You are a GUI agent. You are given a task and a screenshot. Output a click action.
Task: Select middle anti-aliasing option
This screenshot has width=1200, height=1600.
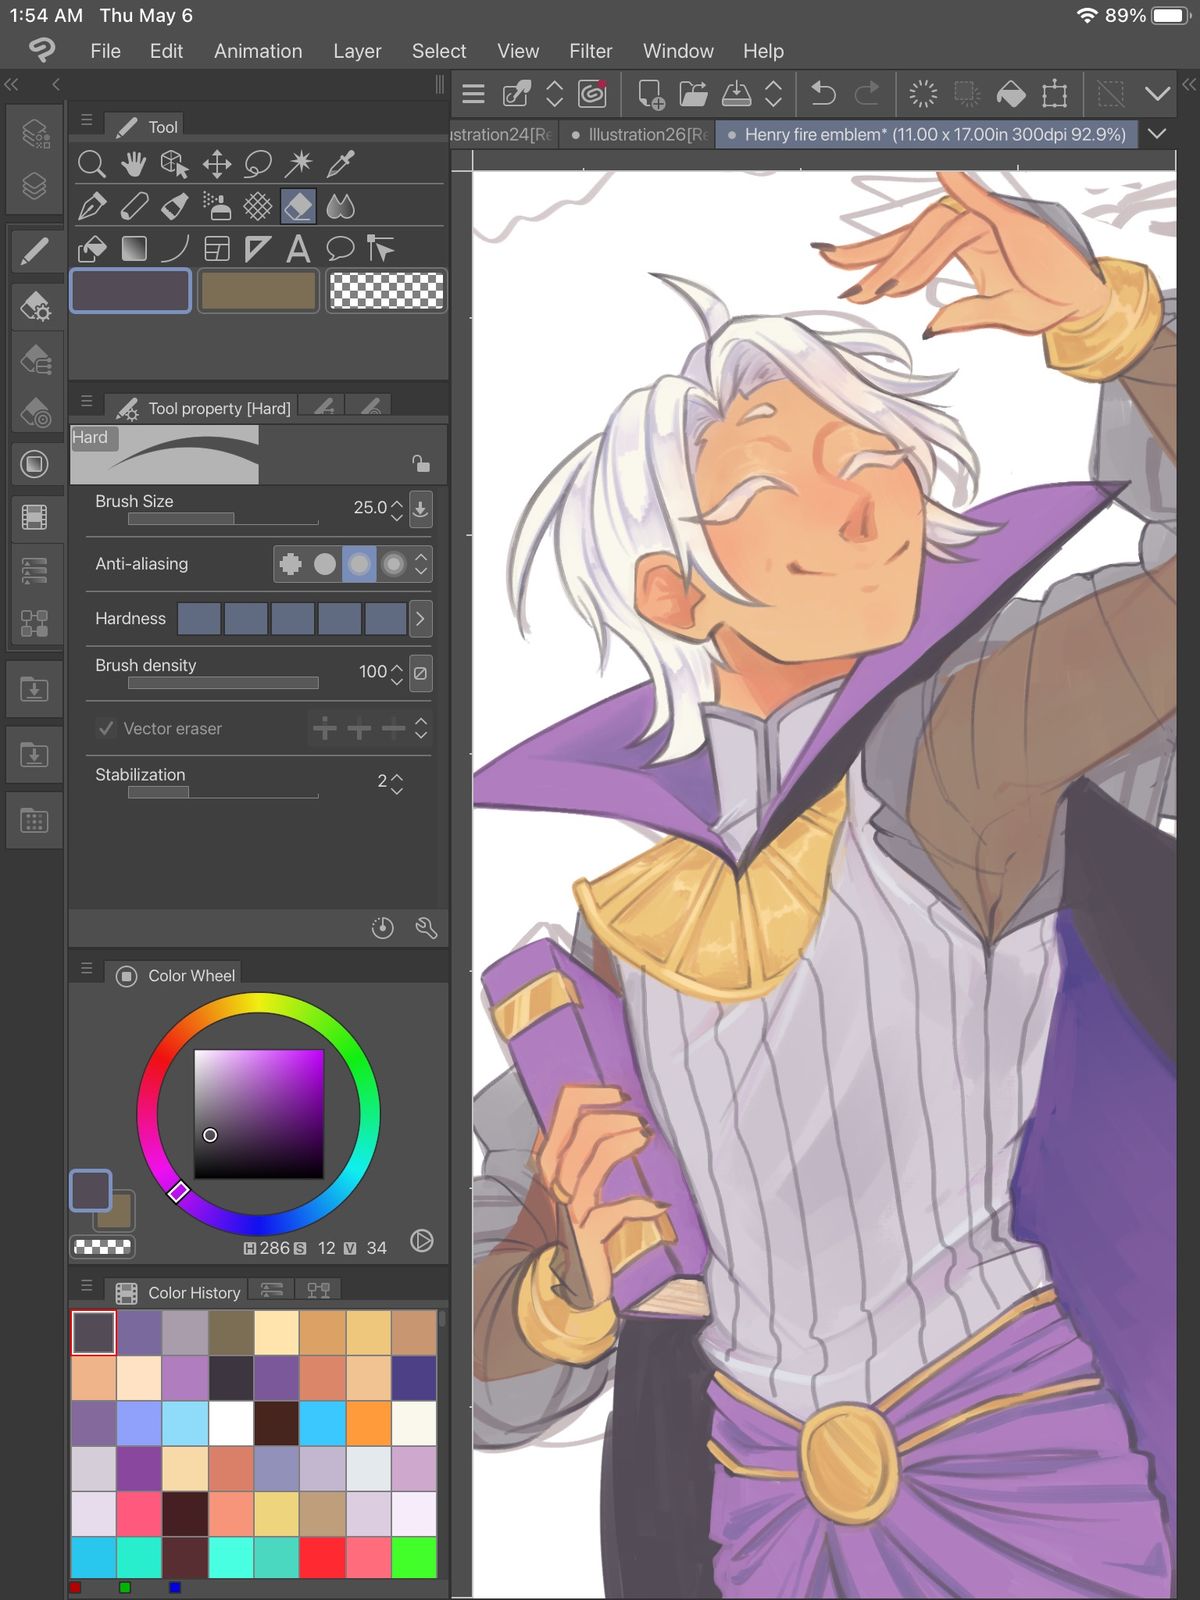pos(359,564)
